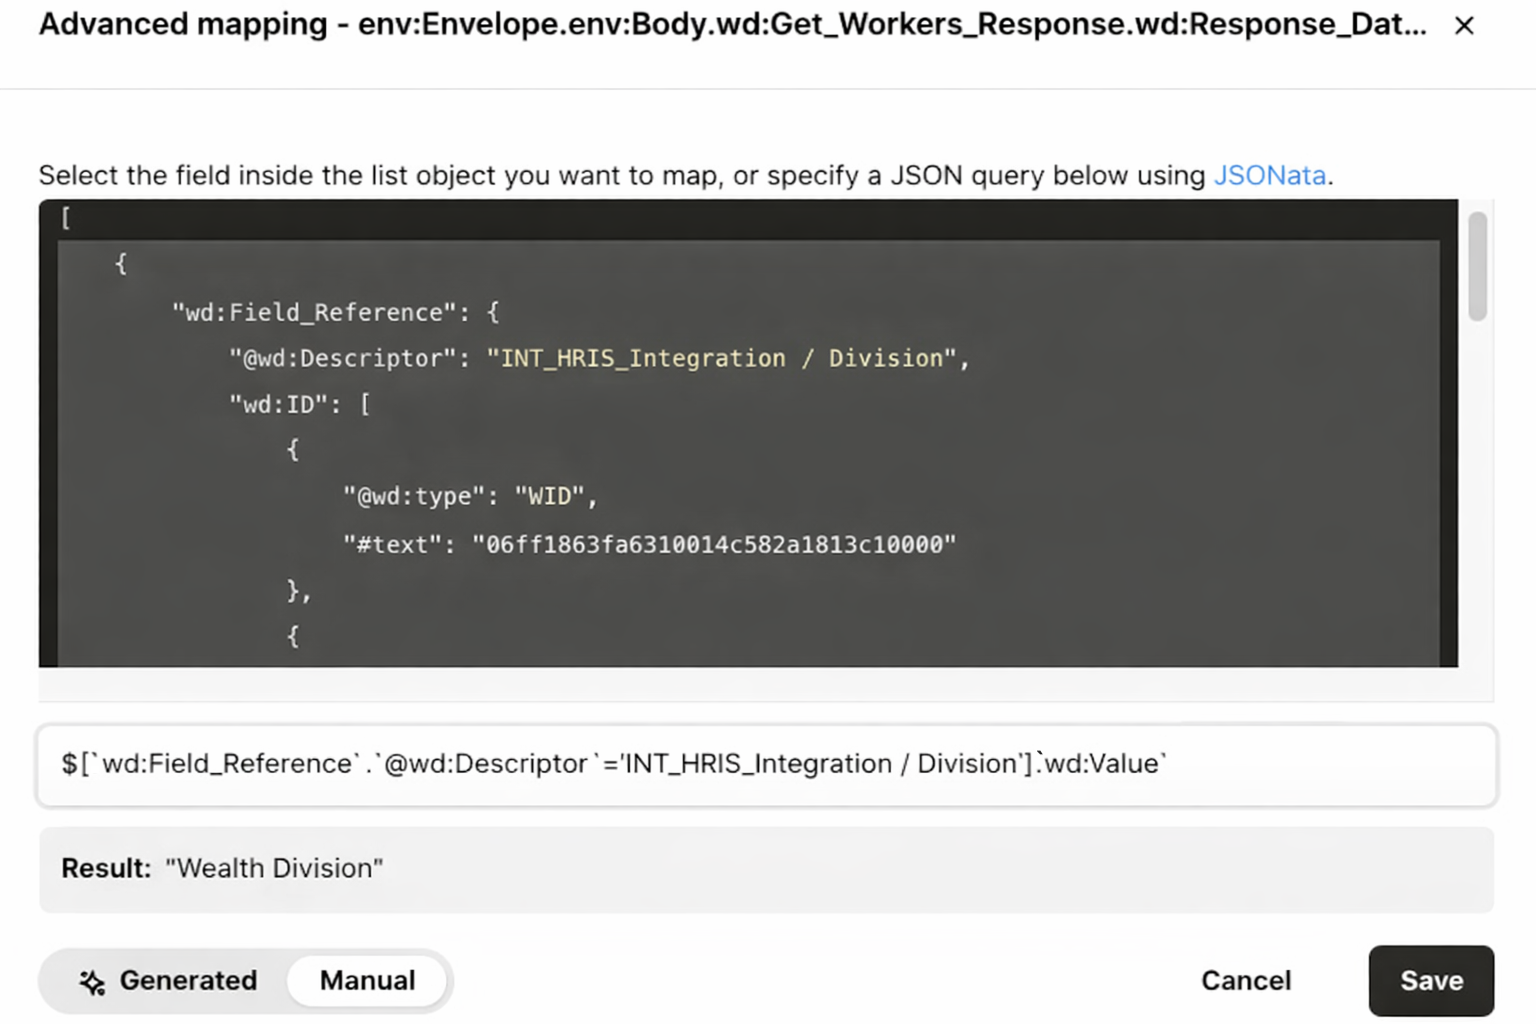Viewport: 1536px width, 1024px height.
Task: Switch the mapping mode to Manual
Action: pos(367,981)
